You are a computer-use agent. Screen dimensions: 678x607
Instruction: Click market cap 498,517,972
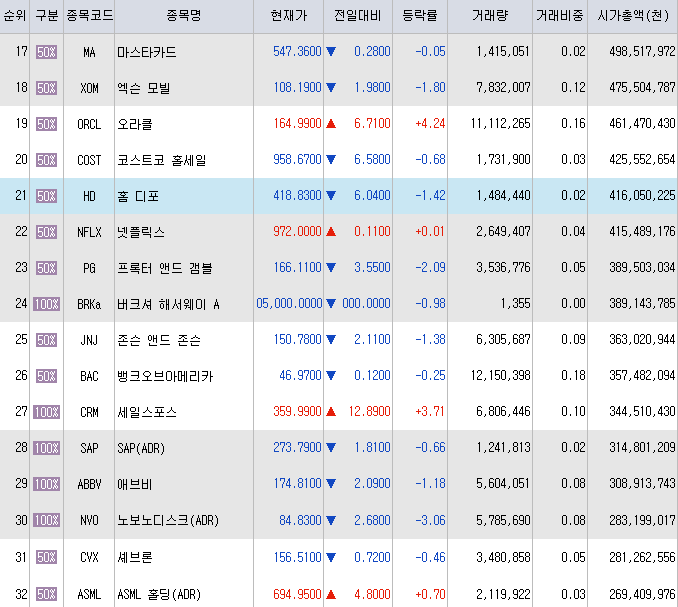[x=642, y=51]
